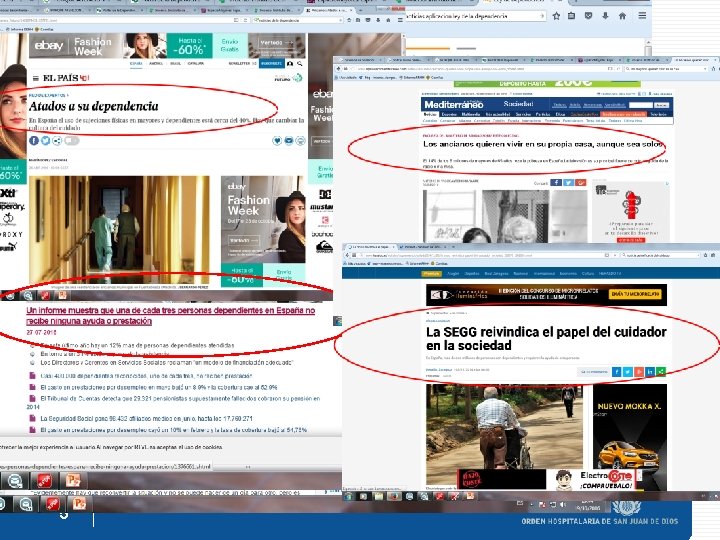The height and width of the screenshot is (540, 720).
Task: Open Economía section in Heraldo nav bar
Action: click(568, 273)
